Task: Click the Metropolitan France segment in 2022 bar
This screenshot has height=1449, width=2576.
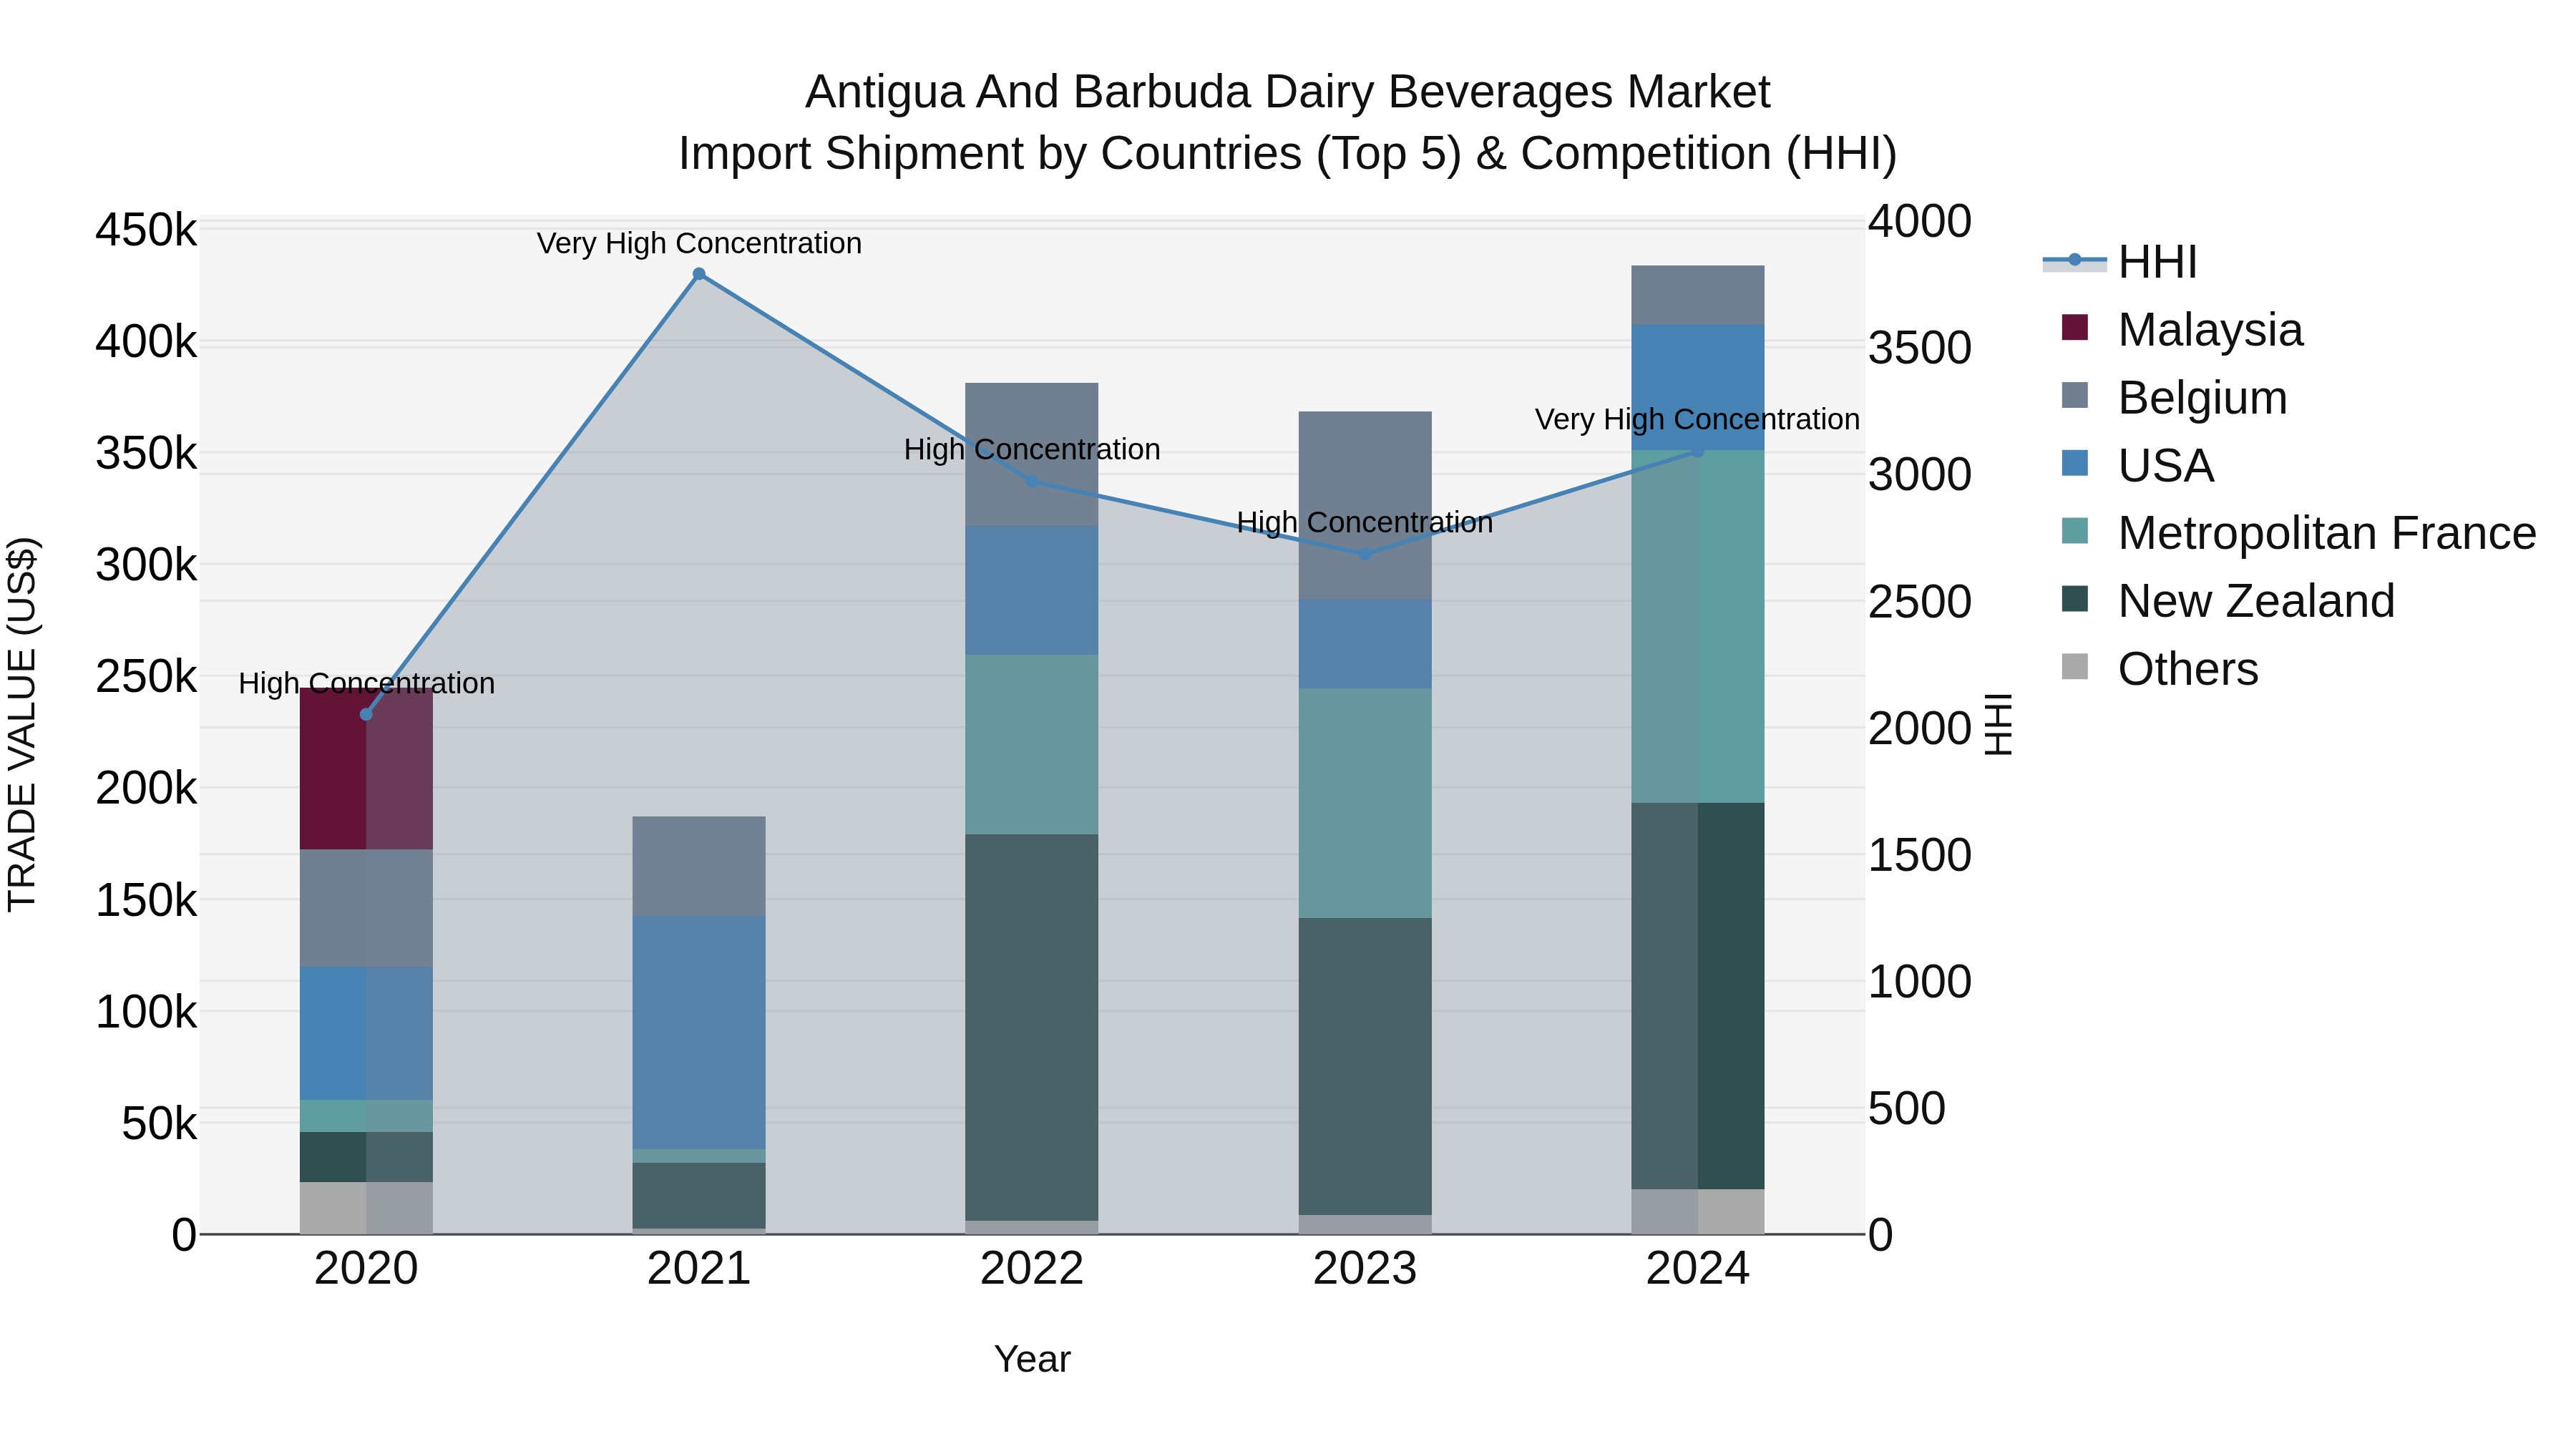Action: pos(1032,744)
